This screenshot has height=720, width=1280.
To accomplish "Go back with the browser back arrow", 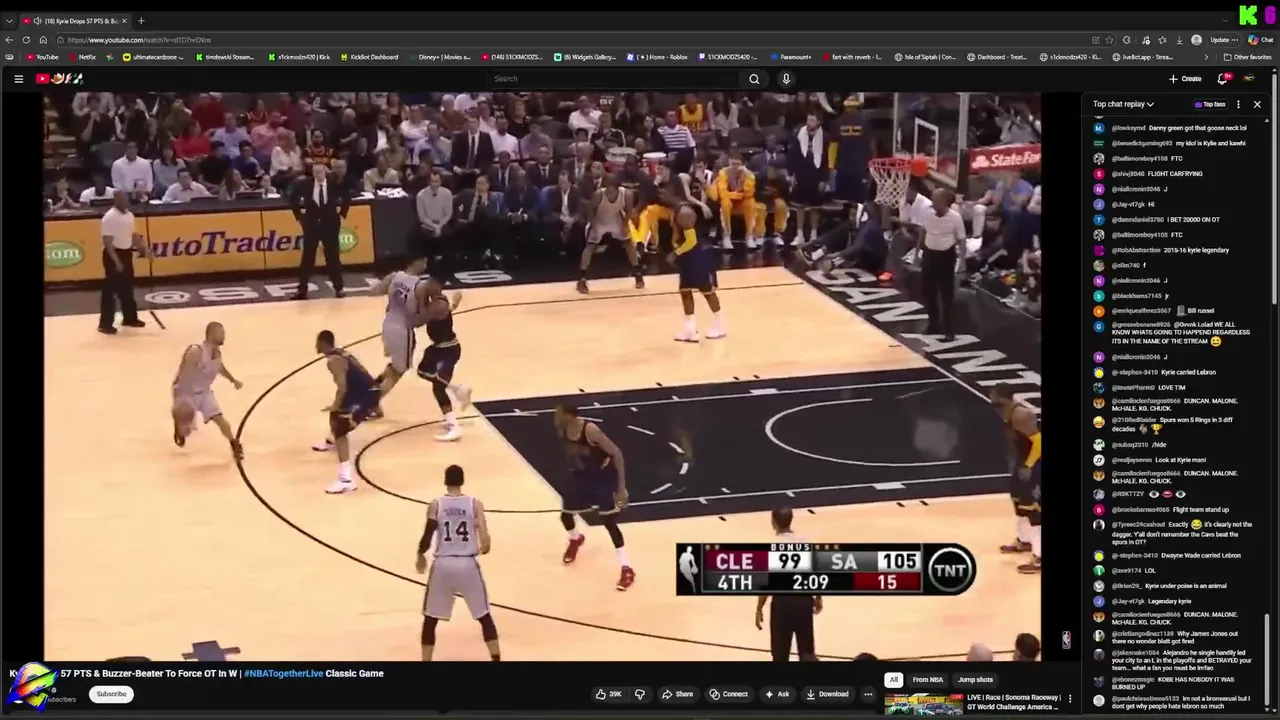I will coord(9,40).
